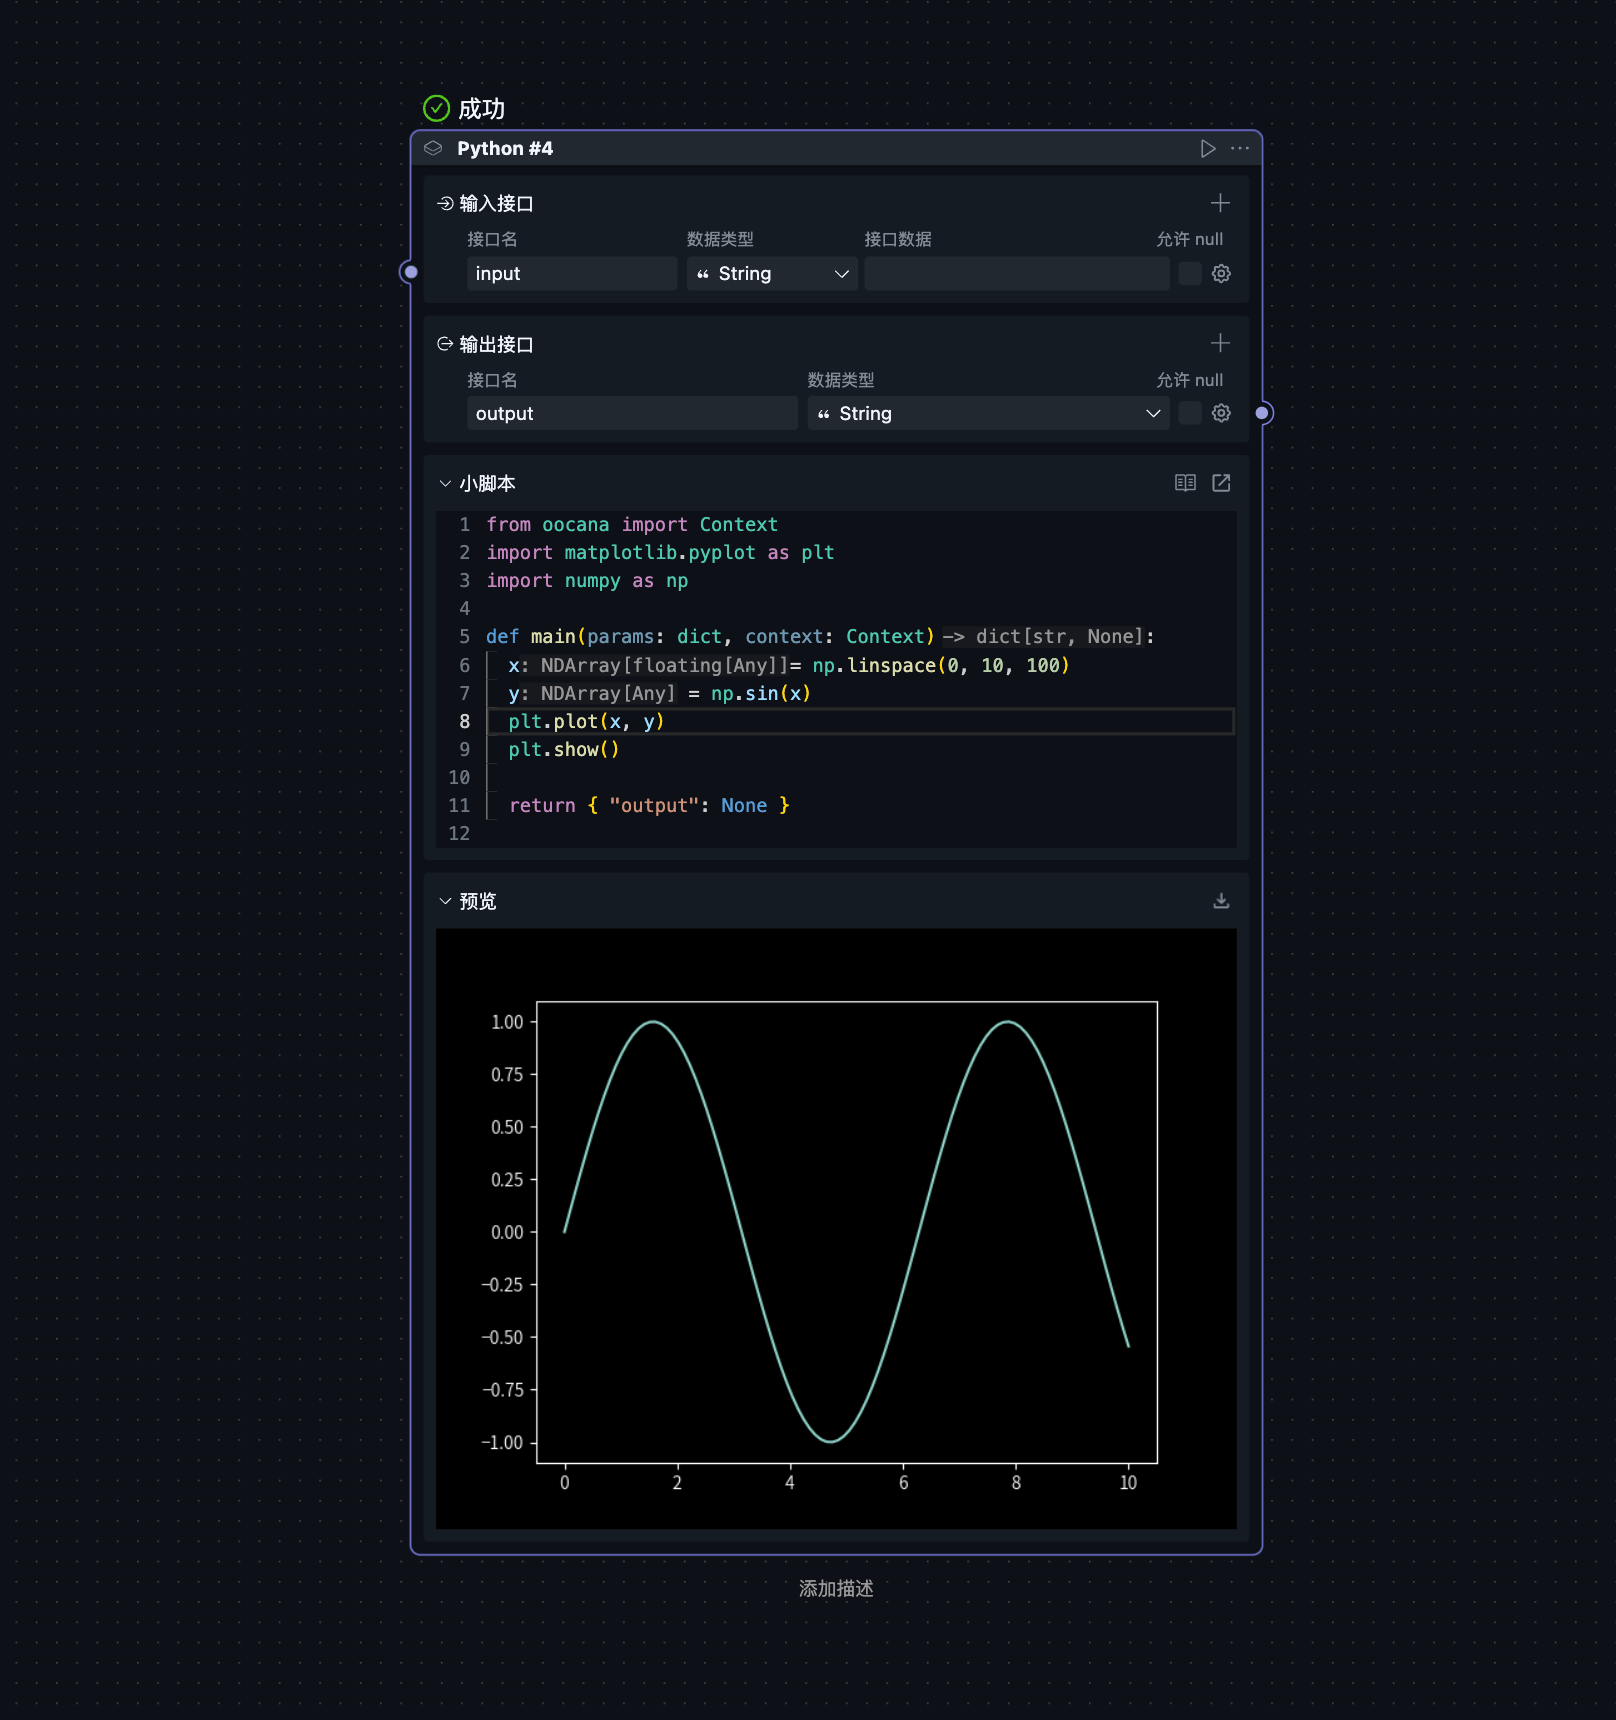Click the block layer icon beside Python #4

coord(433,148)
